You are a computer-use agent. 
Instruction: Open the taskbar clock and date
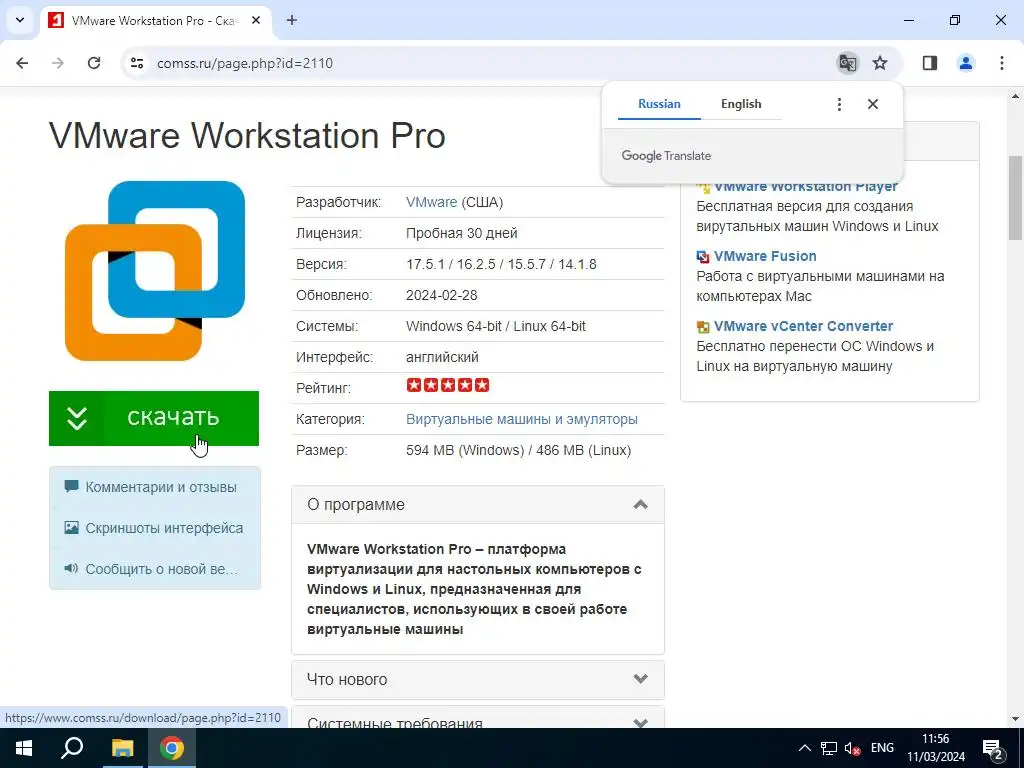pos(935,748)
